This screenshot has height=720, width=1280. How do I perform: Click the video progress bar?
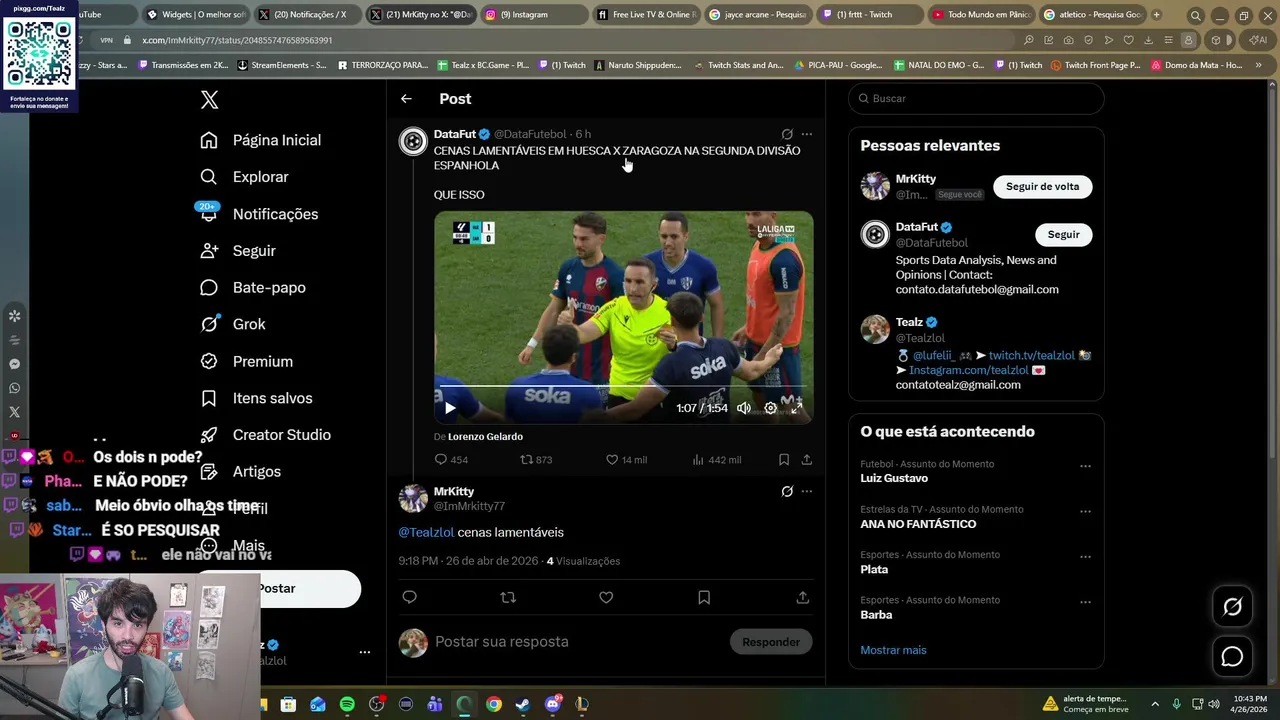(x=623, y=386)
